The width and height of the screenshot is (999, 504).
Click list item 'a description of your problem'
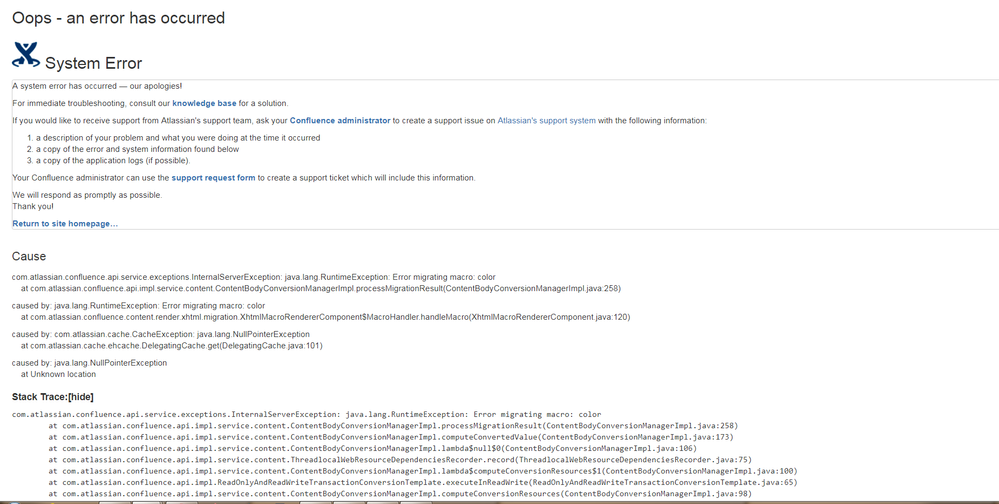click(x=178, y=138)
